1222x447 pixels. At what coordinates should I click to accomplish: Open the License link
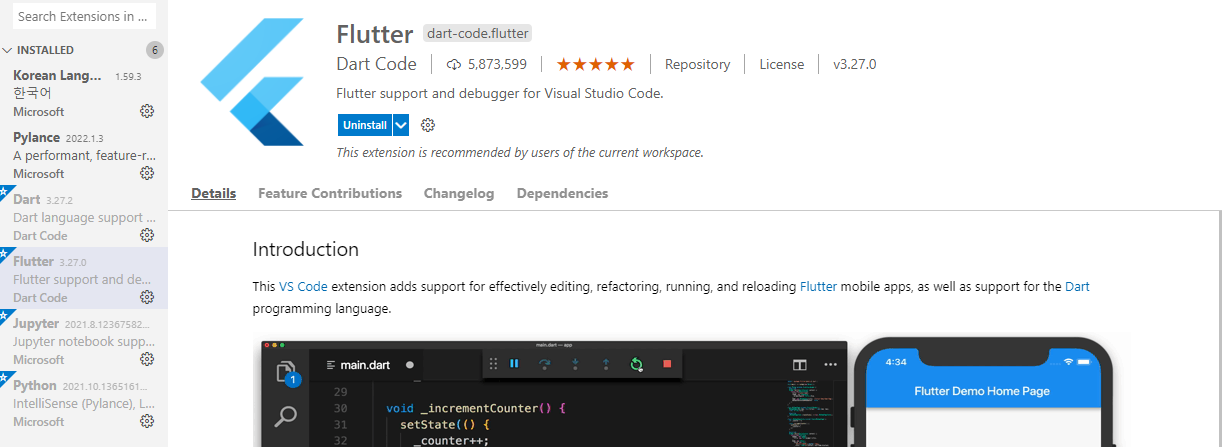coord(782,64)
